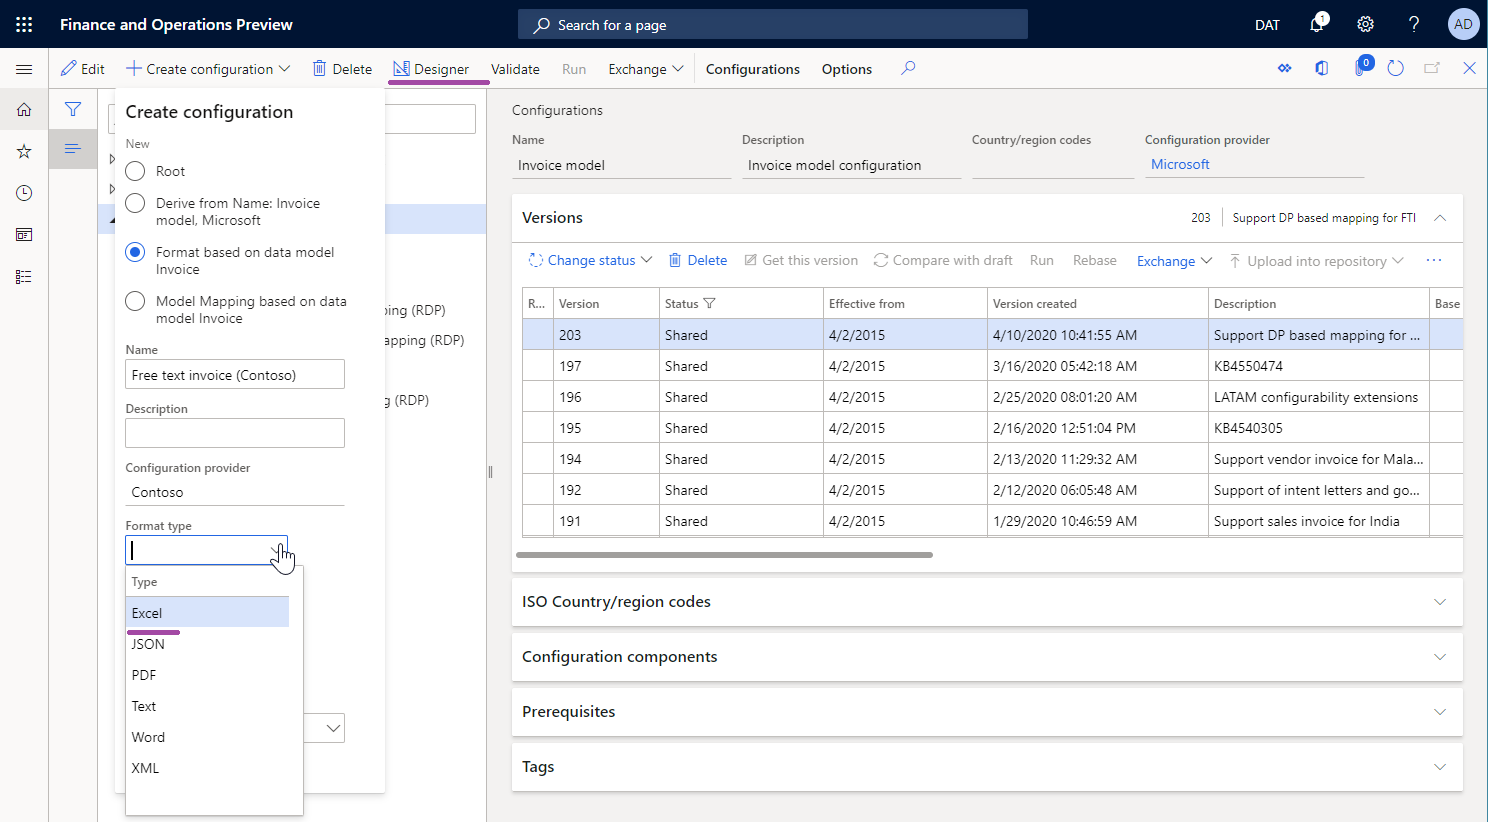Image resolution: width=1488 pixels, height=822 pixels.
Task: Click the Validate toolbar action
Action: [x=515, y=68]
